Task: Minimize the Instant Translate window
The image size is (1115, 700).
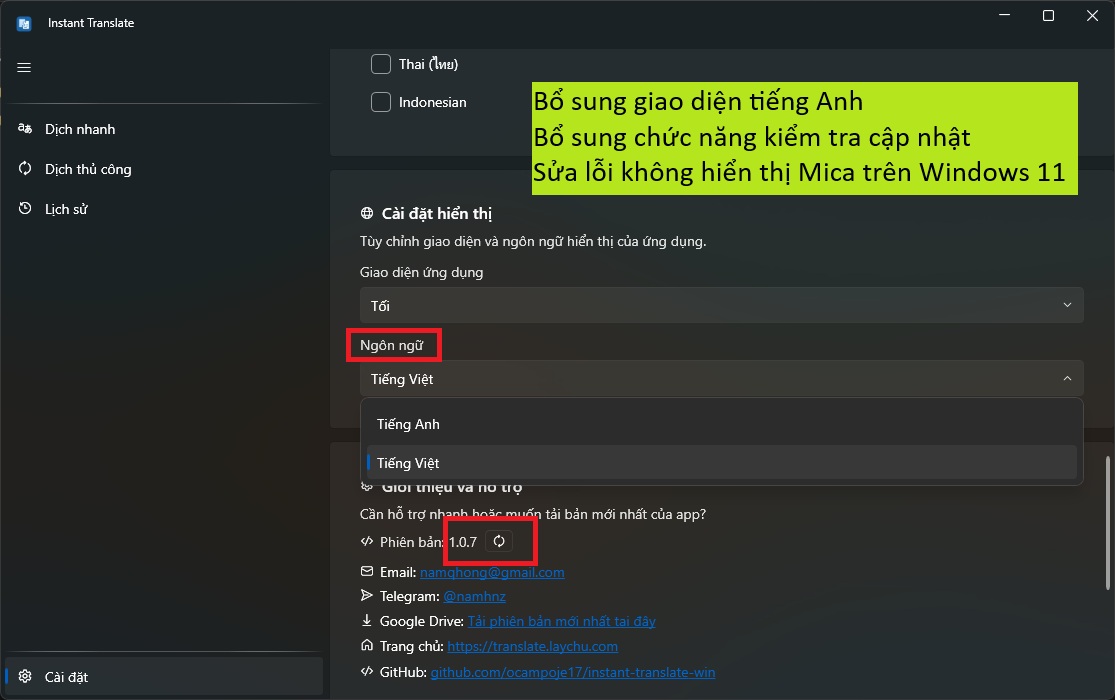Action: pyautogui.click(x=1005, y=16)
